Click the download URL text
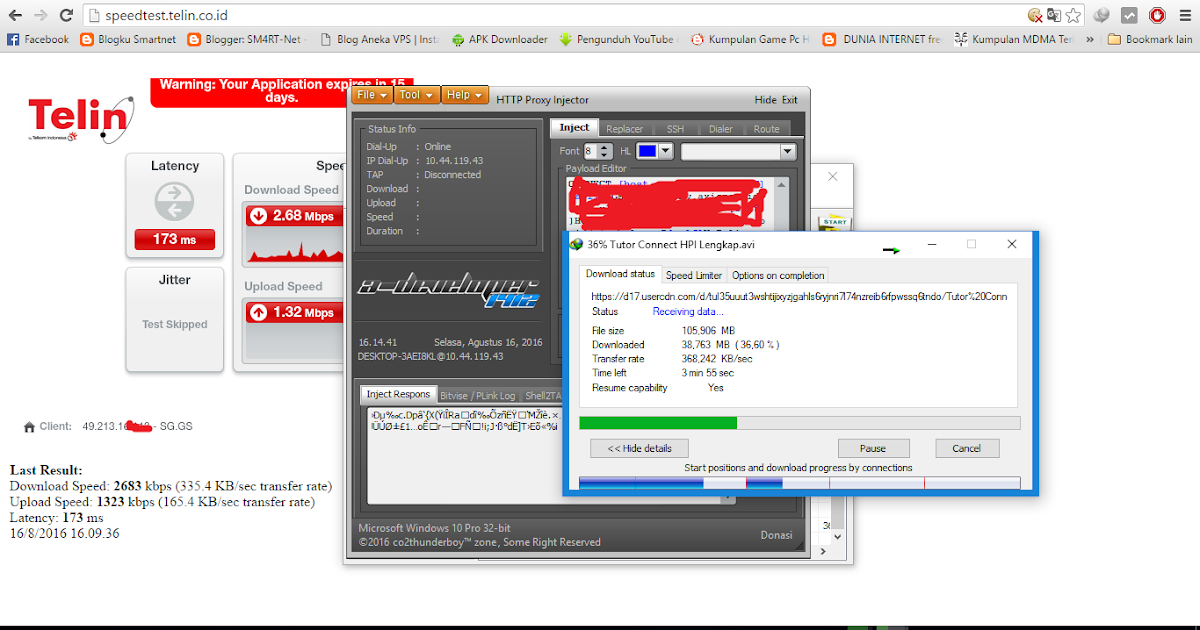Image resolution: width=1200 pixels, height=630 pixels. 800,297
